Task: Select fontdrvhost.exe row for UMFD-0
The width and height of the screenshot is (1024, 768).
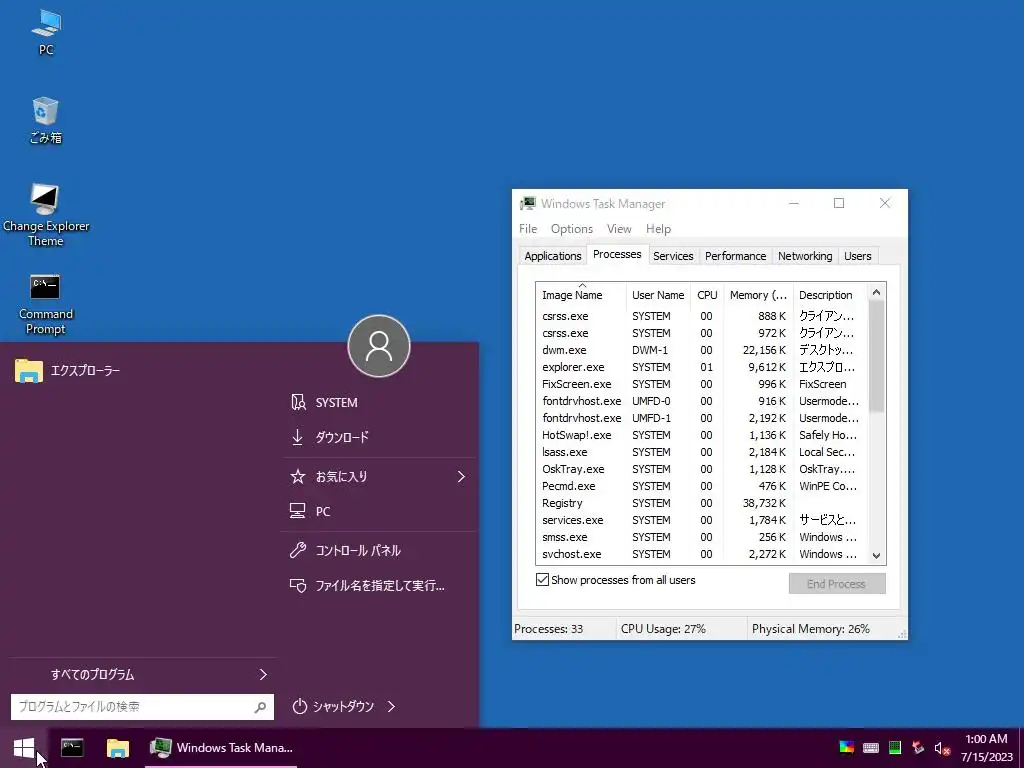Action: point(702,401)
